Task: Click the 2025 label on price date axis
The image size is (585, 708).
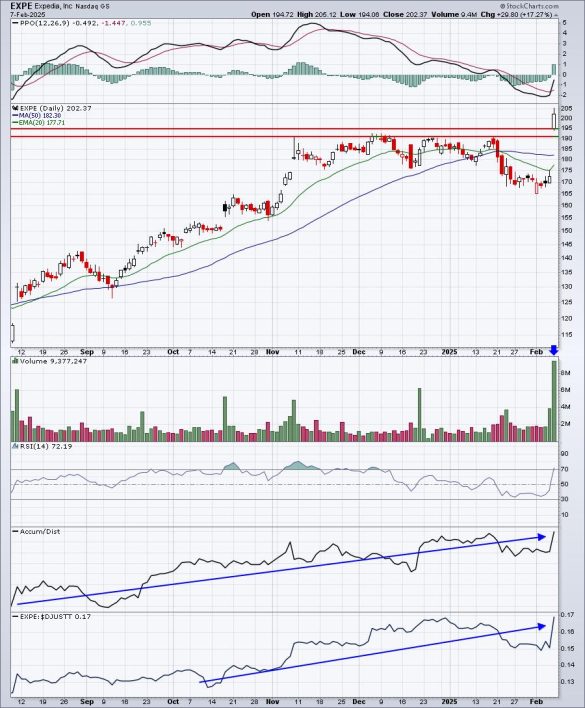Action: pyautogui.click(x=450, y=352)
